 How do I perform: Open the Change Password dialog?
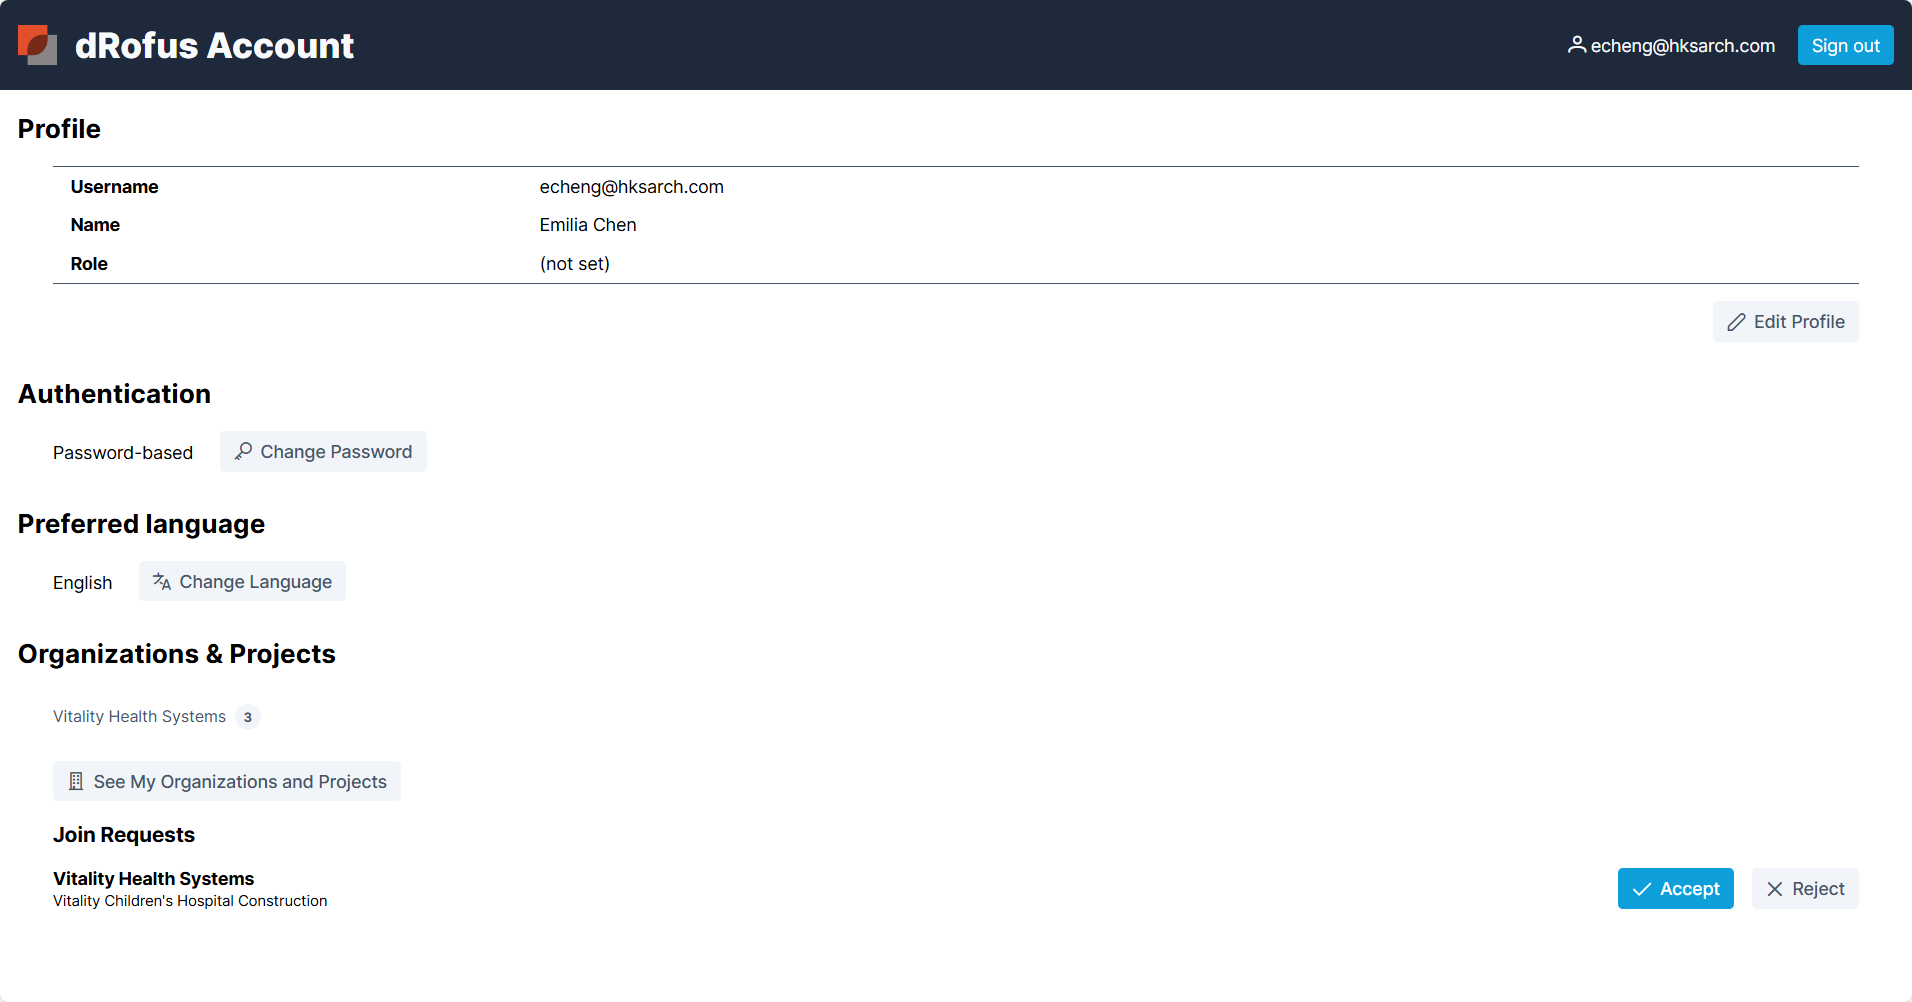tap(323, 452)
